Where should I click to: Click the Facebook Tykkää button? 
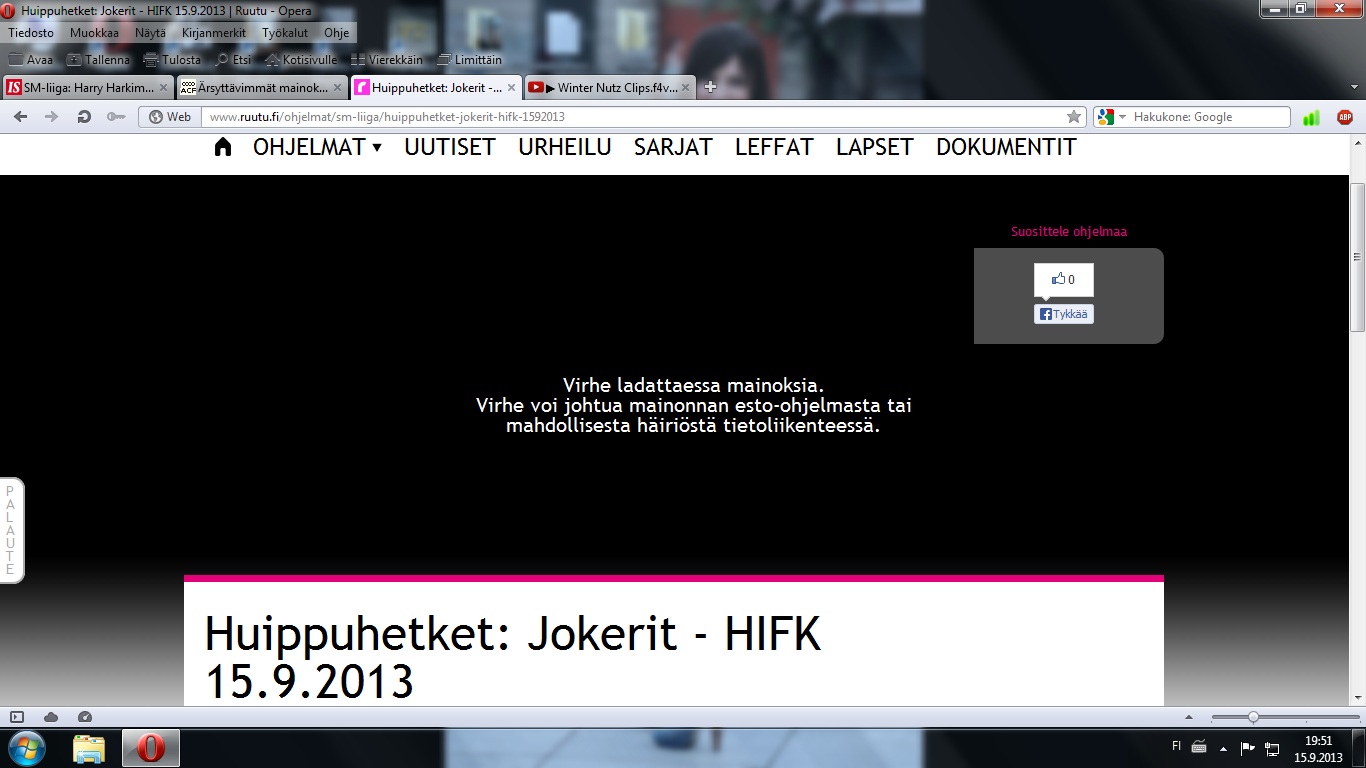1063,314
